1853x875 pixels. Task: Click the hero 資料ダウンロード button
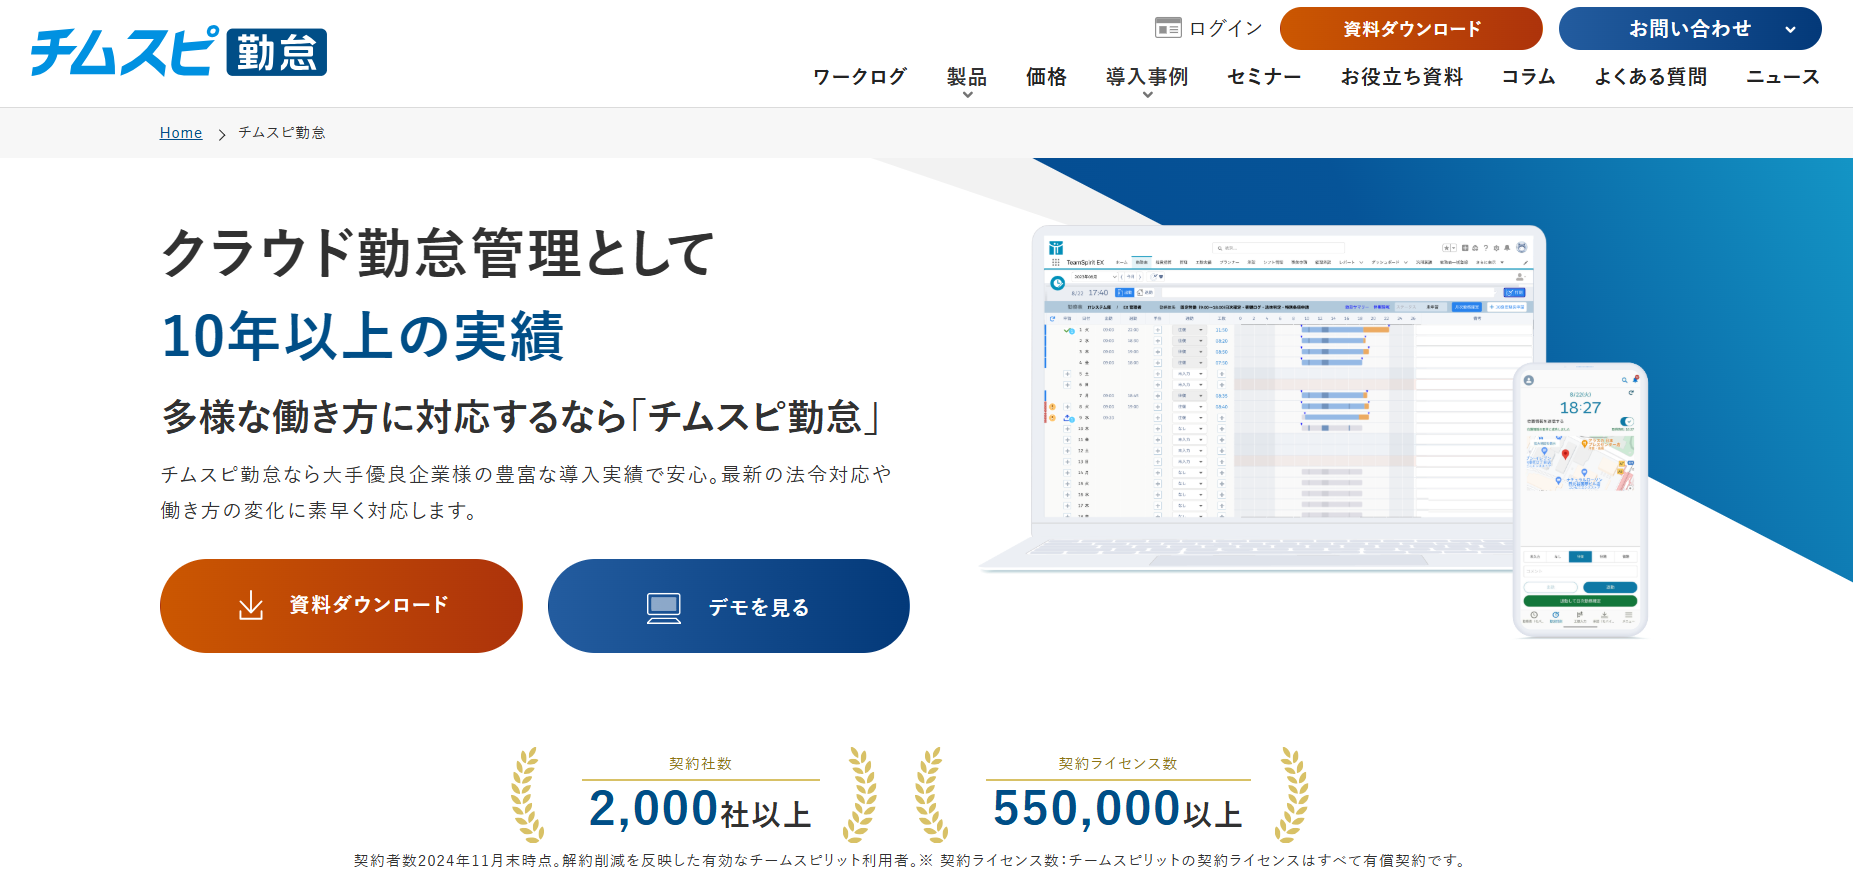(x=341, y=606)
